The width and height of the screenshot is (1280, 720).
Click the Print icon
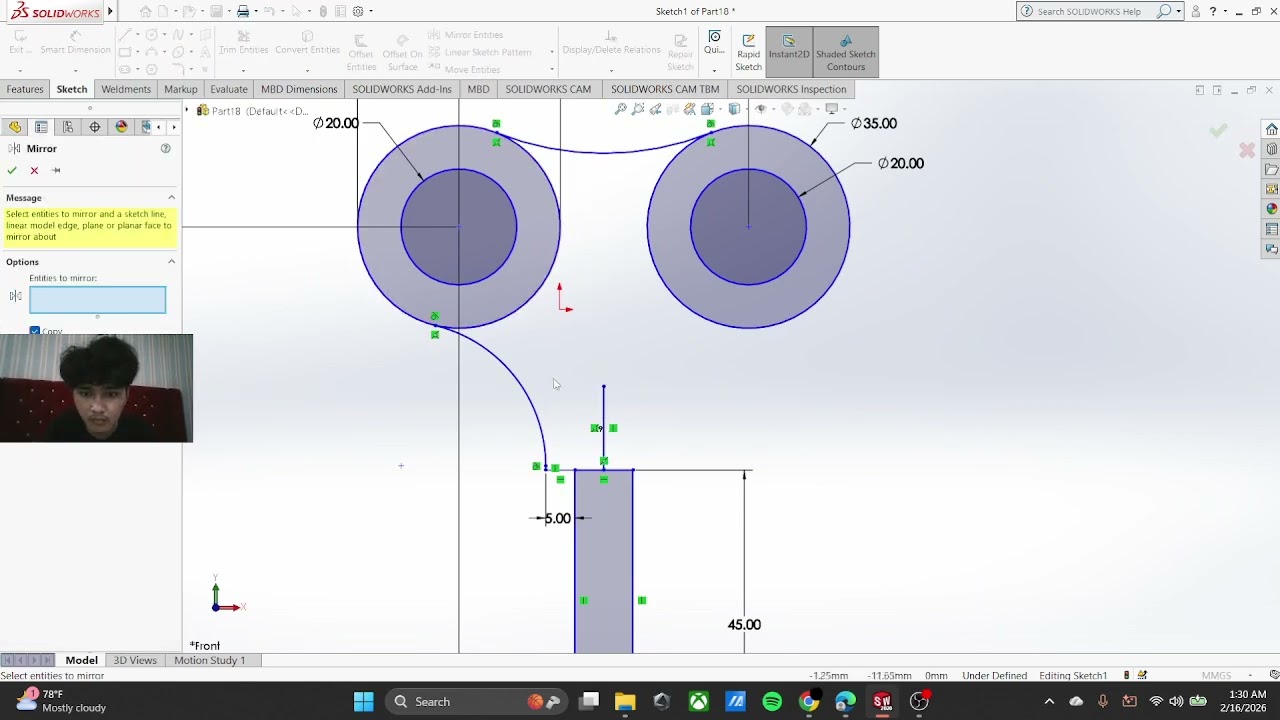coord(243,11)
